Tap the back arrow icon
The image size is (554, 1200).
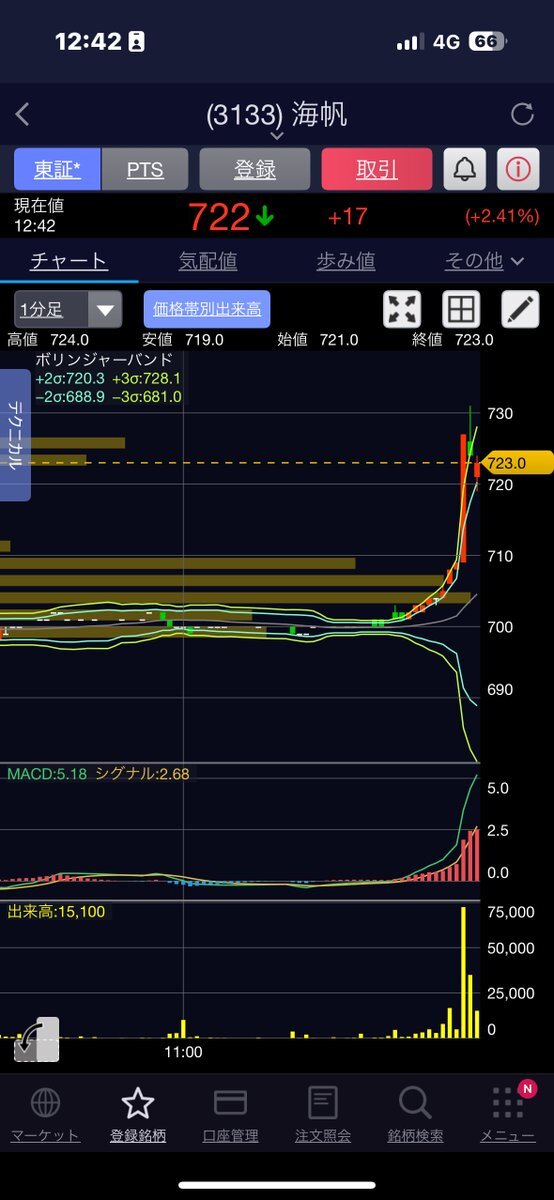[x=23, y=114]
